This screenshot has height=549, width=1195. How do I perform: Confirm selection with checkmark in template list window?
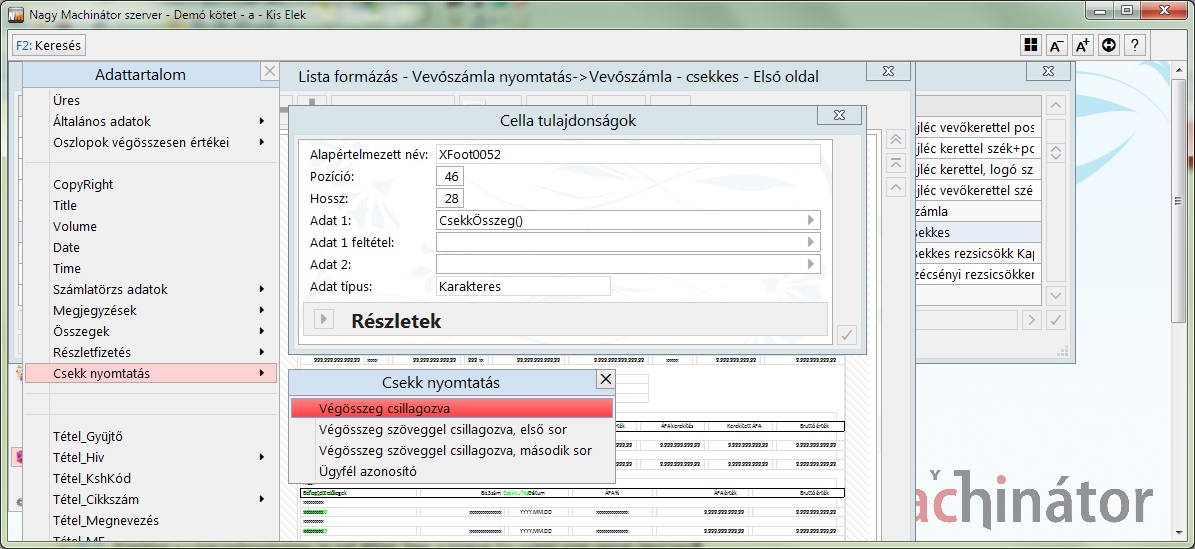(x=1056, y=319)
